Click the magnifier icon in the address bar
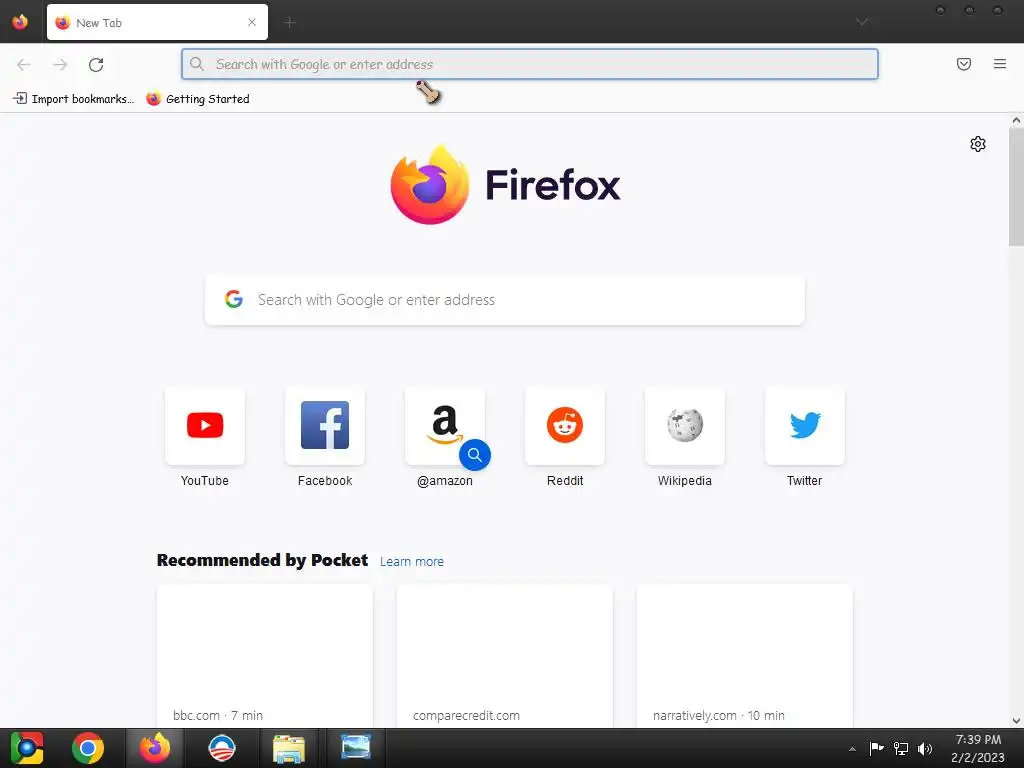1024x768 pixels. pos(197,64)
